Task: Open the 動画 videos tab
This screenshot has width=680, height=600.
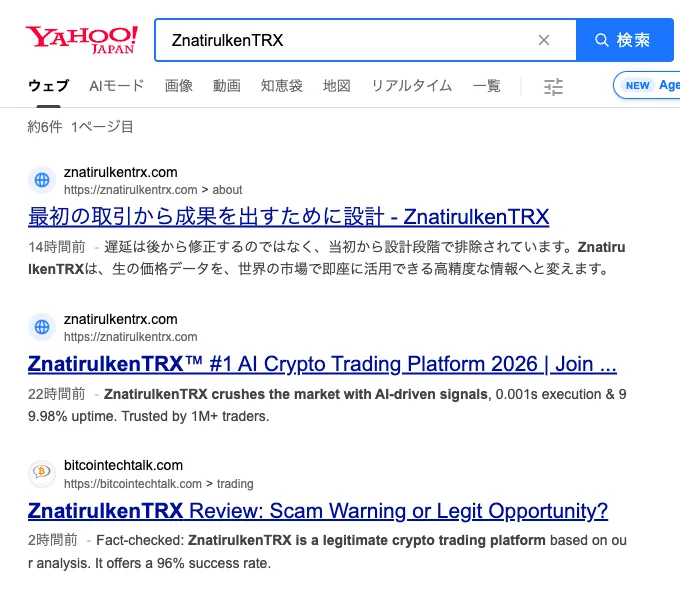Action: point(227,86)
